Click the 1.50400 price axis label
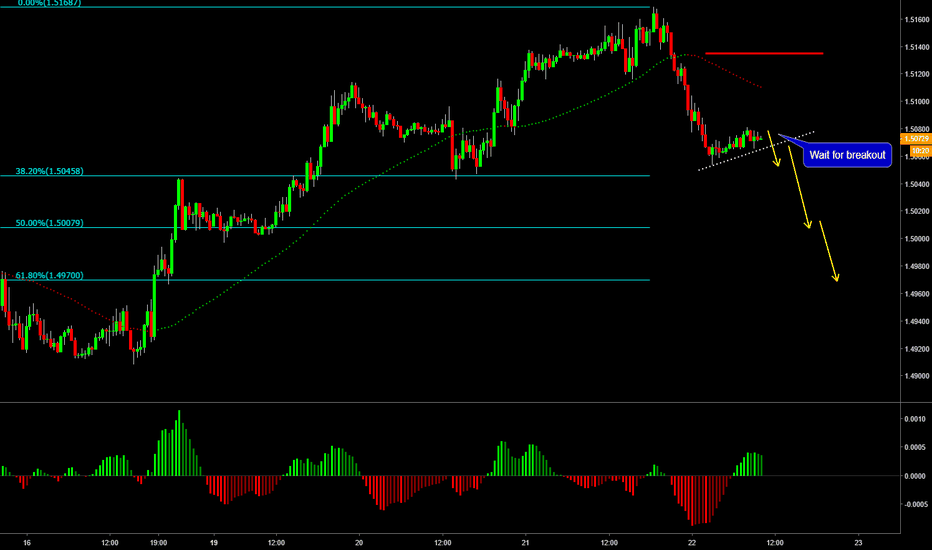Image resolution: width=932 pixels, height=550 pixels. click(x=917, y=184)
